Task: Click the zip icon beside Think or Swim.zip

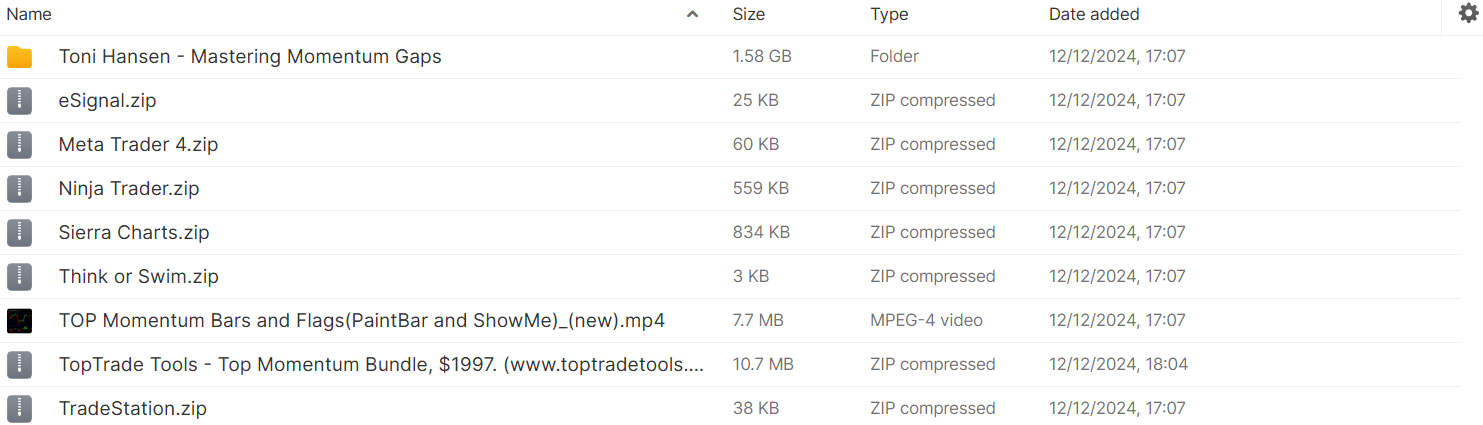Action: (19, 277)
